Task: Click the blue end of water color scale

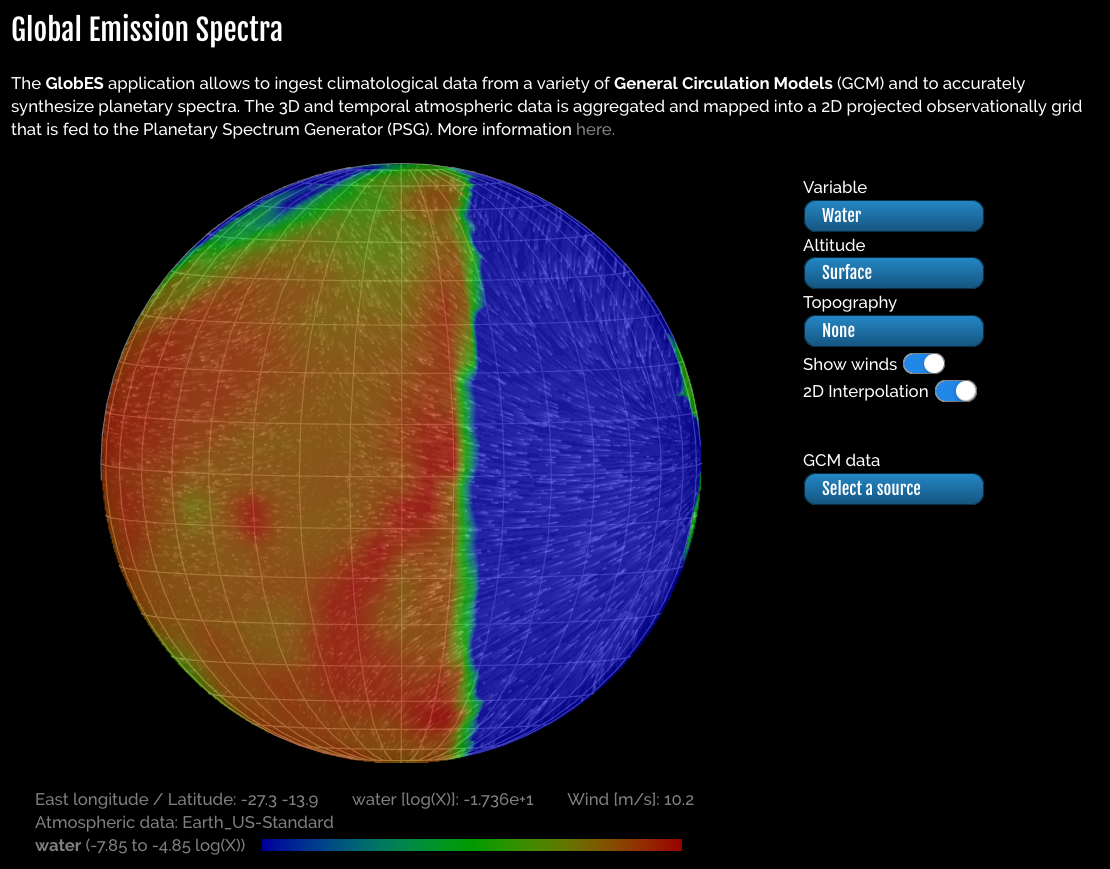Action: tap(280, 845)
